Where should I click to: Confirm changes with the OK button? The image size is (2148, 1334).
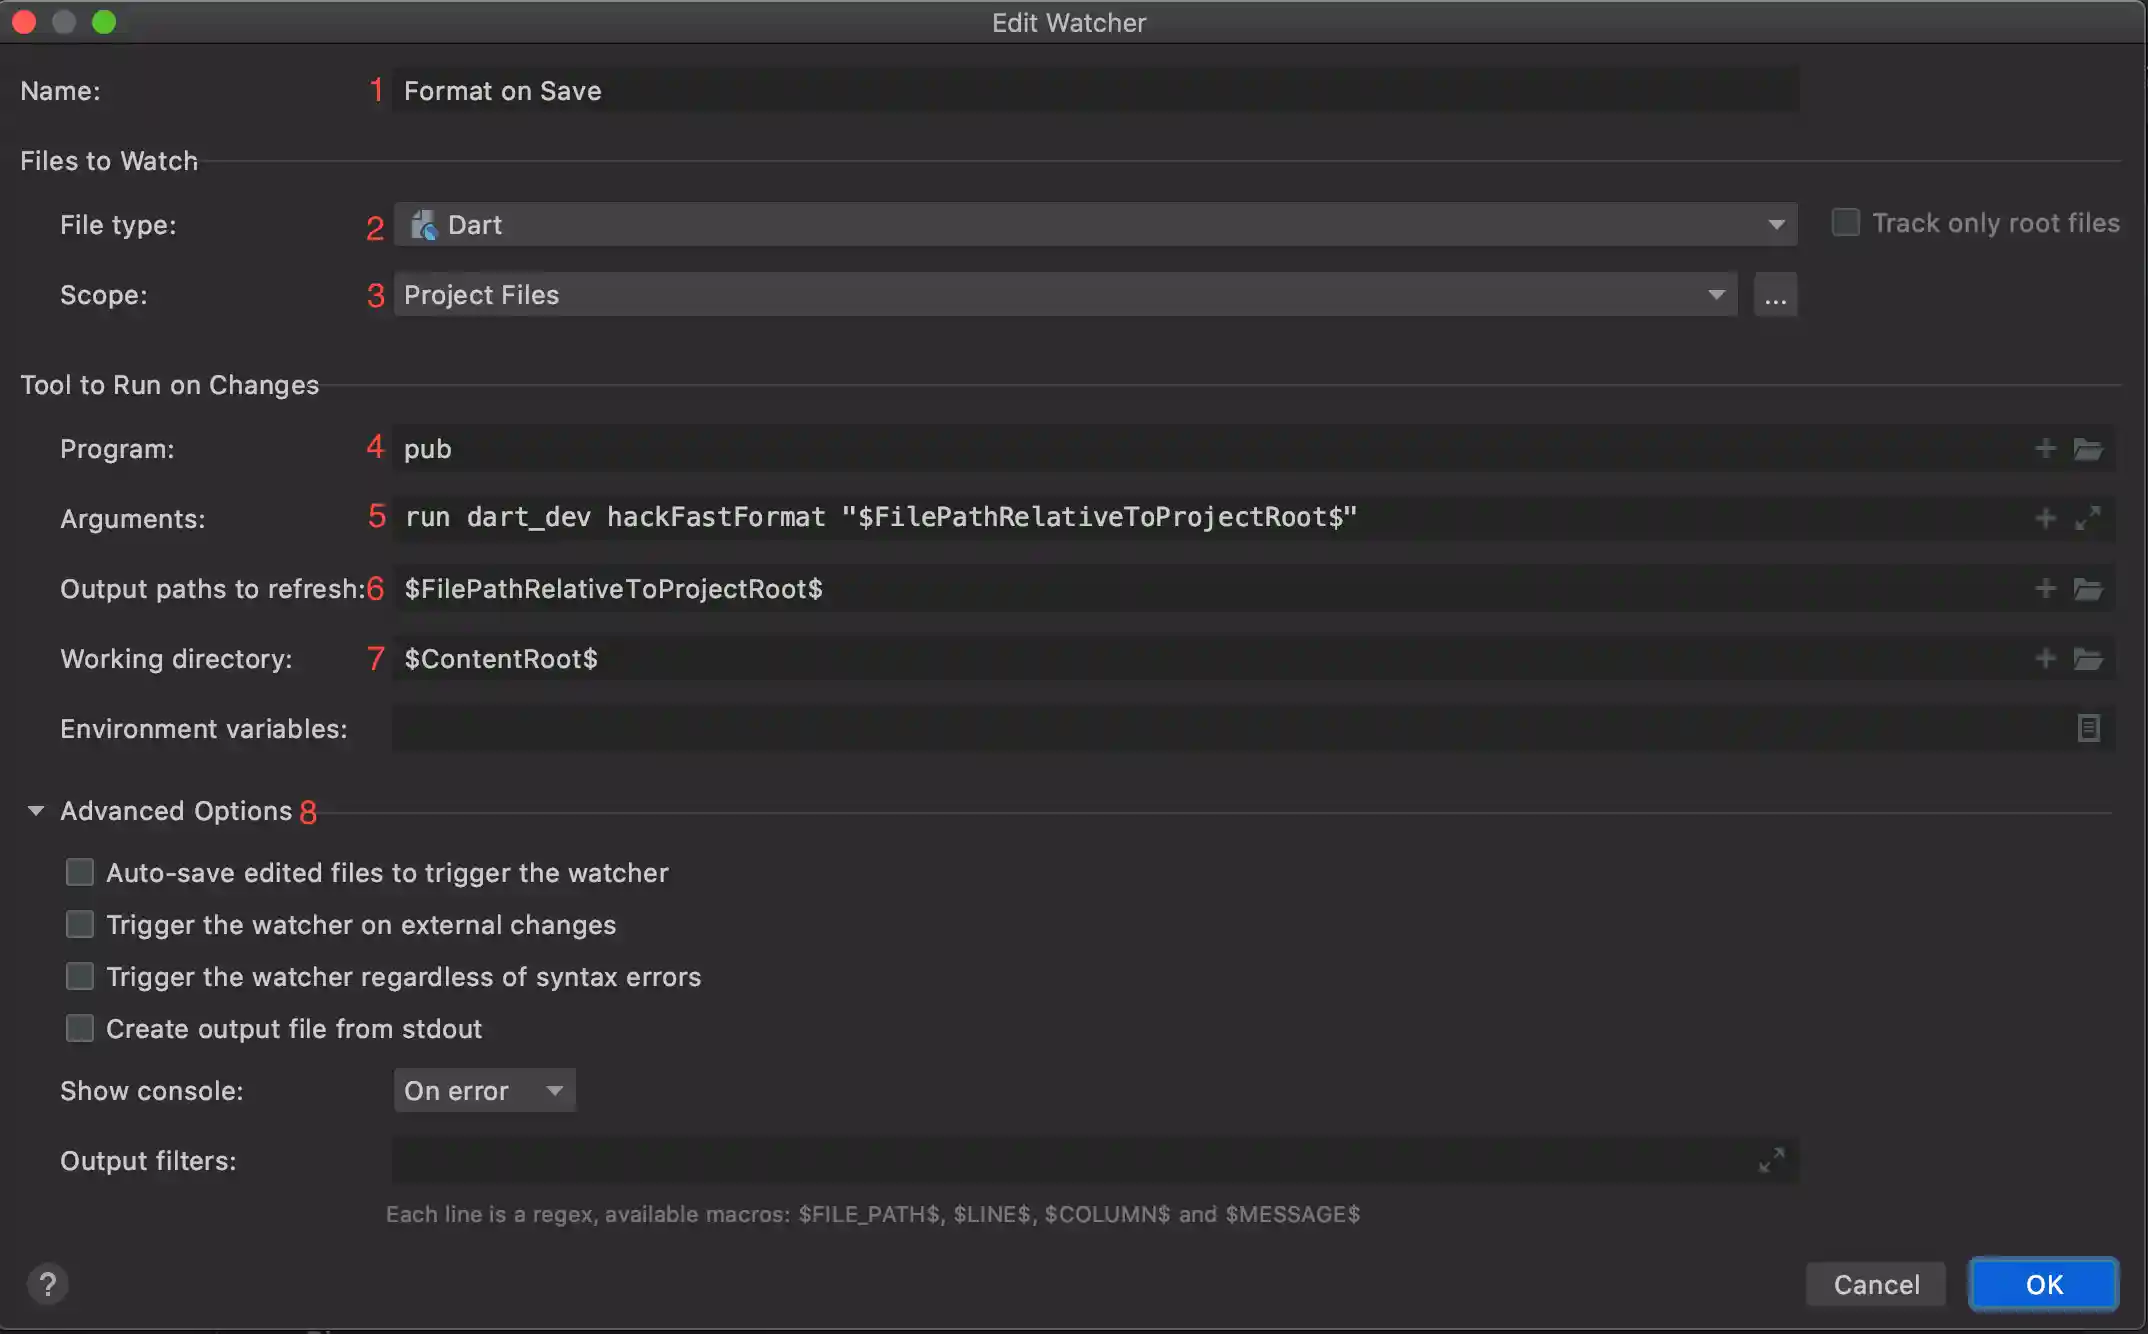pyautogui.click(x=2043, y=1284)
